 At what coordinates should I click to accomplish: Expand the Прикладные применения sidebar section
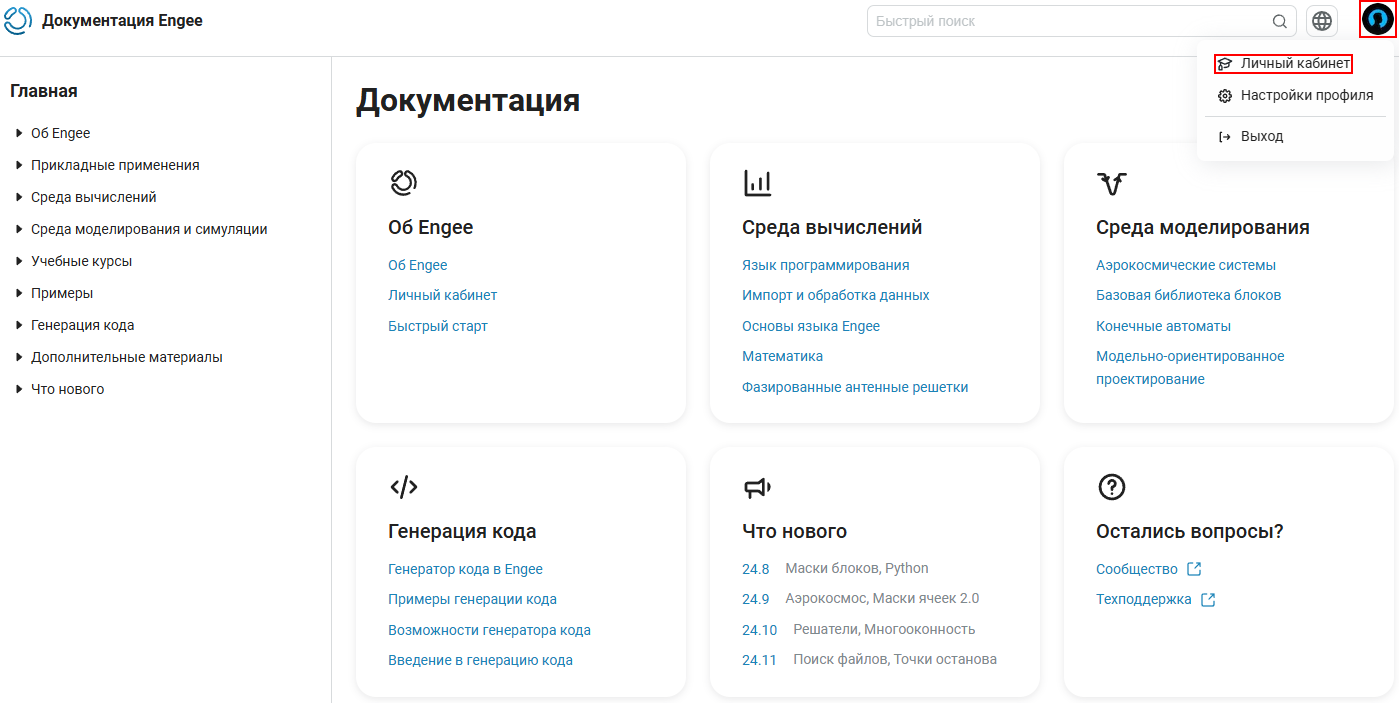(x=19, y=165)
